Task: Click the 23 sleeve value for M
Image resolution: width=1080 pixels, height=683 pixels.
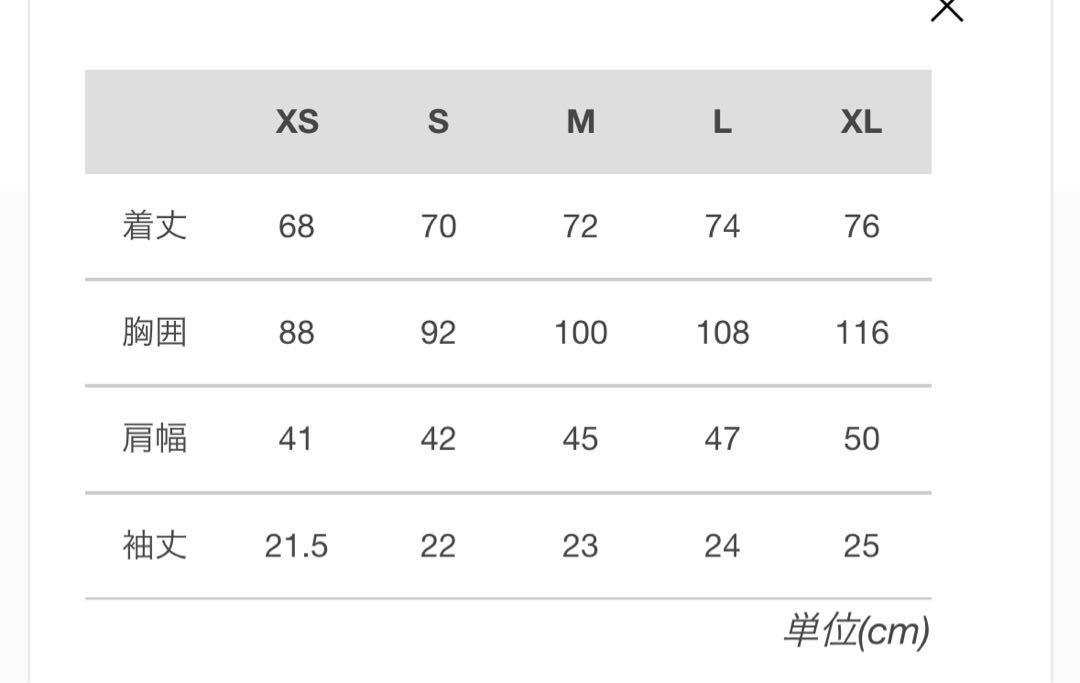Action: [x=580, y=546]
